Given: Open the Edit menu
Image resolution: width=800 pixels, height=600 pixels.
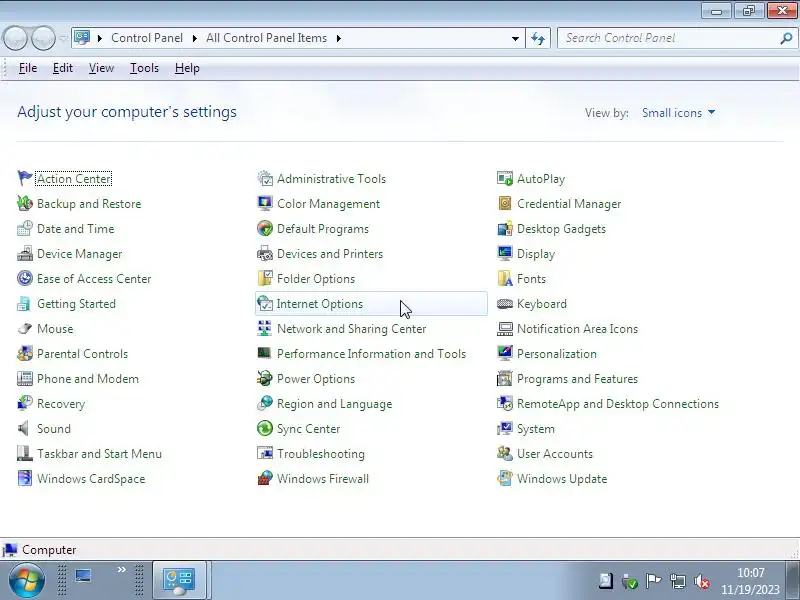Looking at the screenshot, I should click(63, 68).
